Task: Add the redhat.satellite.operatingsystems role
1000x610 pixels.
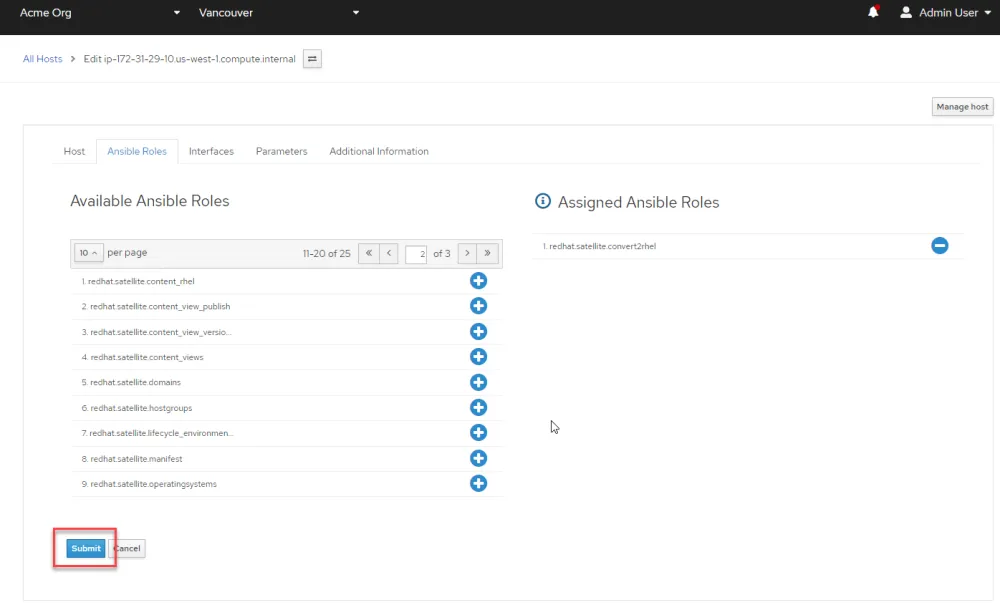Action: (478, 484)
